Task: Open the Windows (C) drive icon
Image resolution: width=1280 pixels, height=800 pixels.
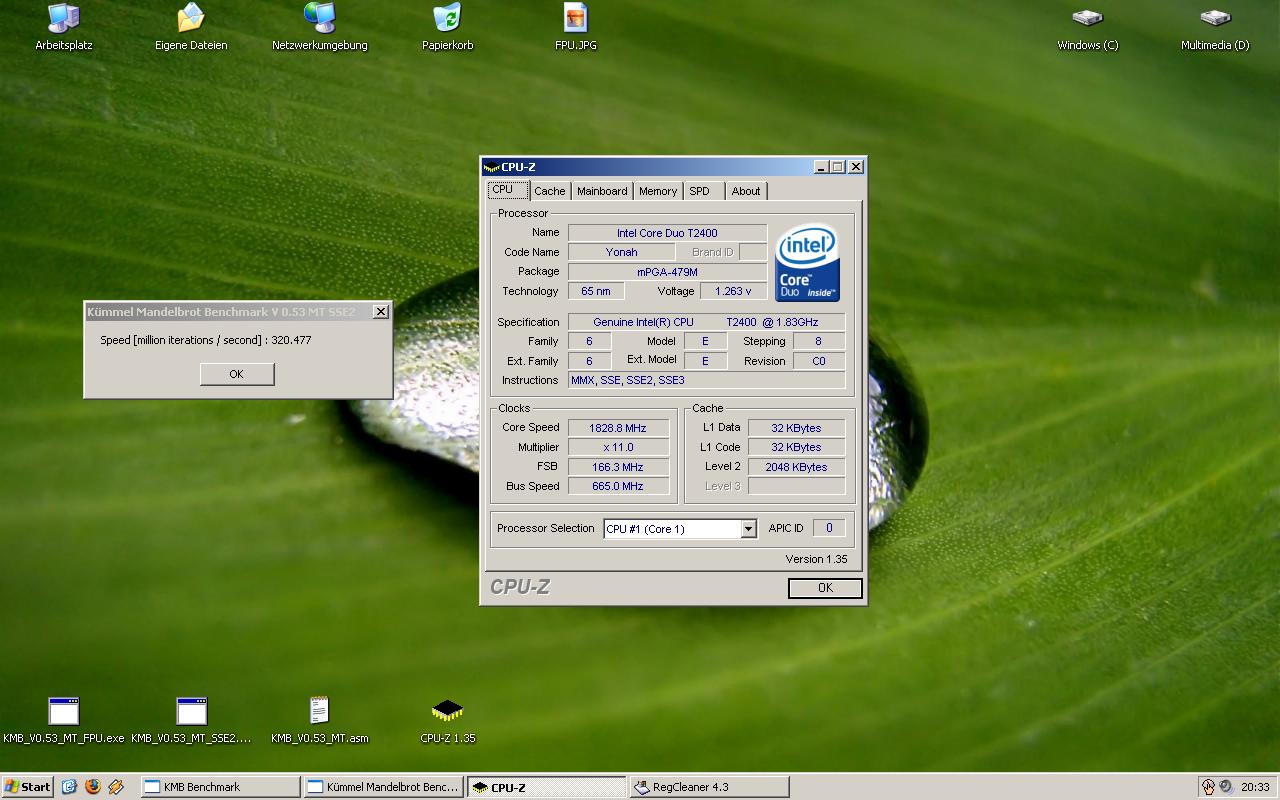Action: (1088, 27)
